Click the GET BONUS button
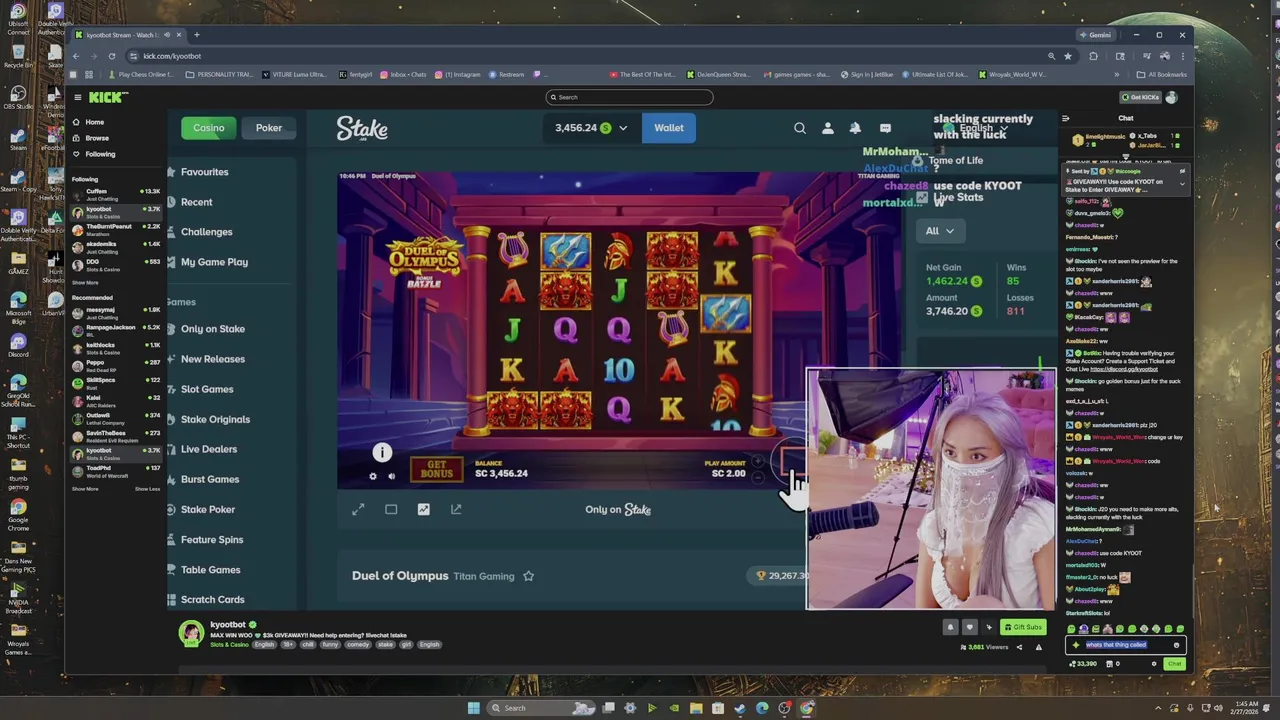Screen dimensions: 1280x720 click(438, 468)
